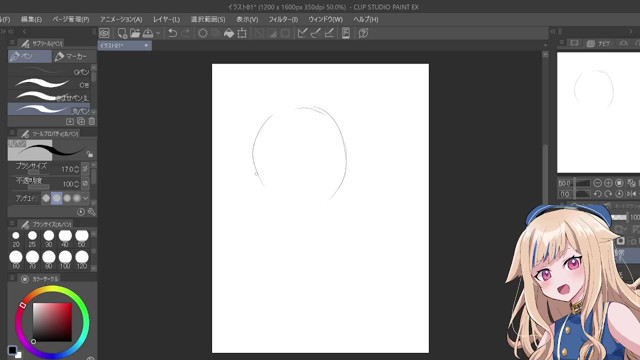Select anti-aliasing Strong option
Viewport: 640px width, 360px height.
point(77,198)
